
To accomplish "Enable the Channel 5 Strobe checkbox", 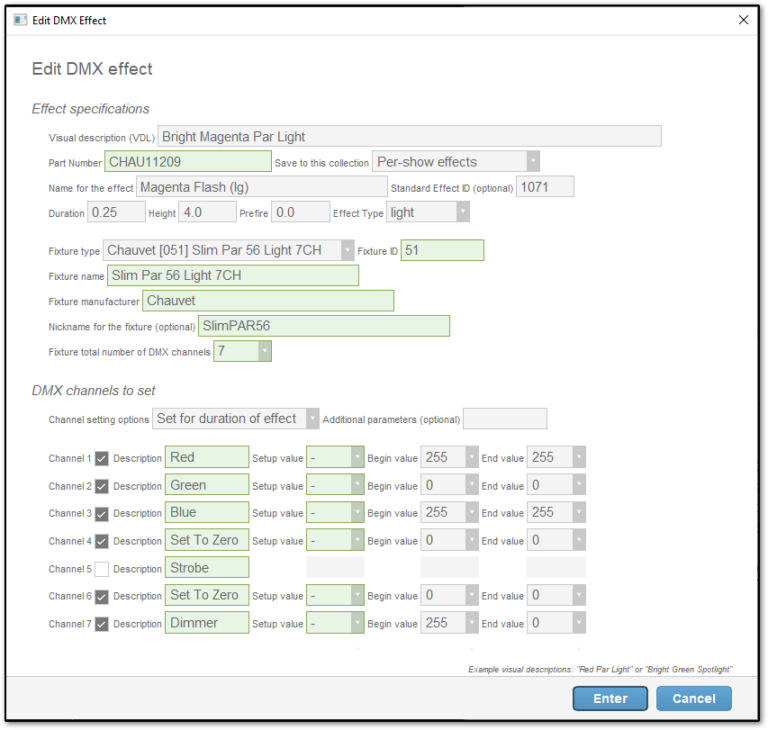I will (x=101, y=569).
